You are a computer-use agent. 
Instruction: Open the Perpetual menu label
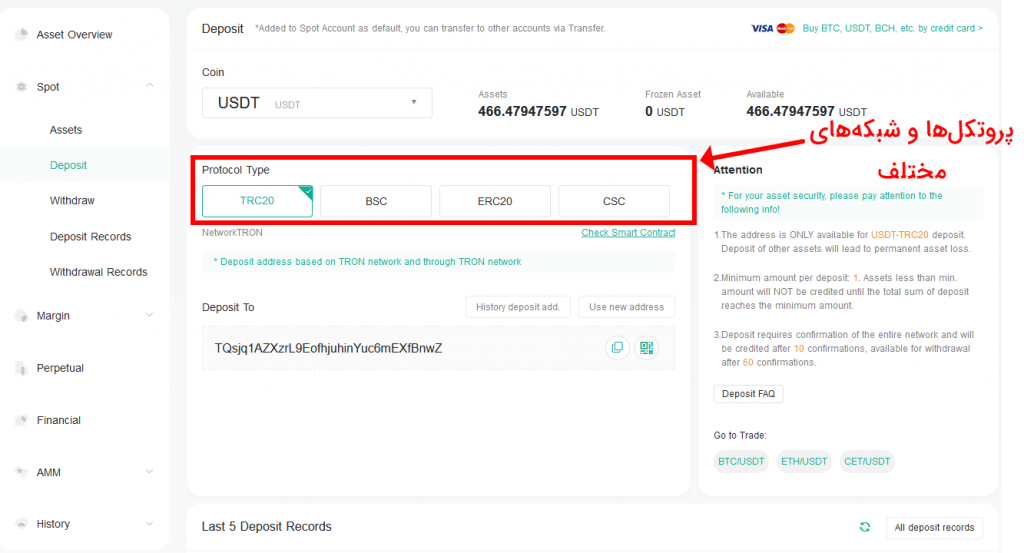point(60,368)
